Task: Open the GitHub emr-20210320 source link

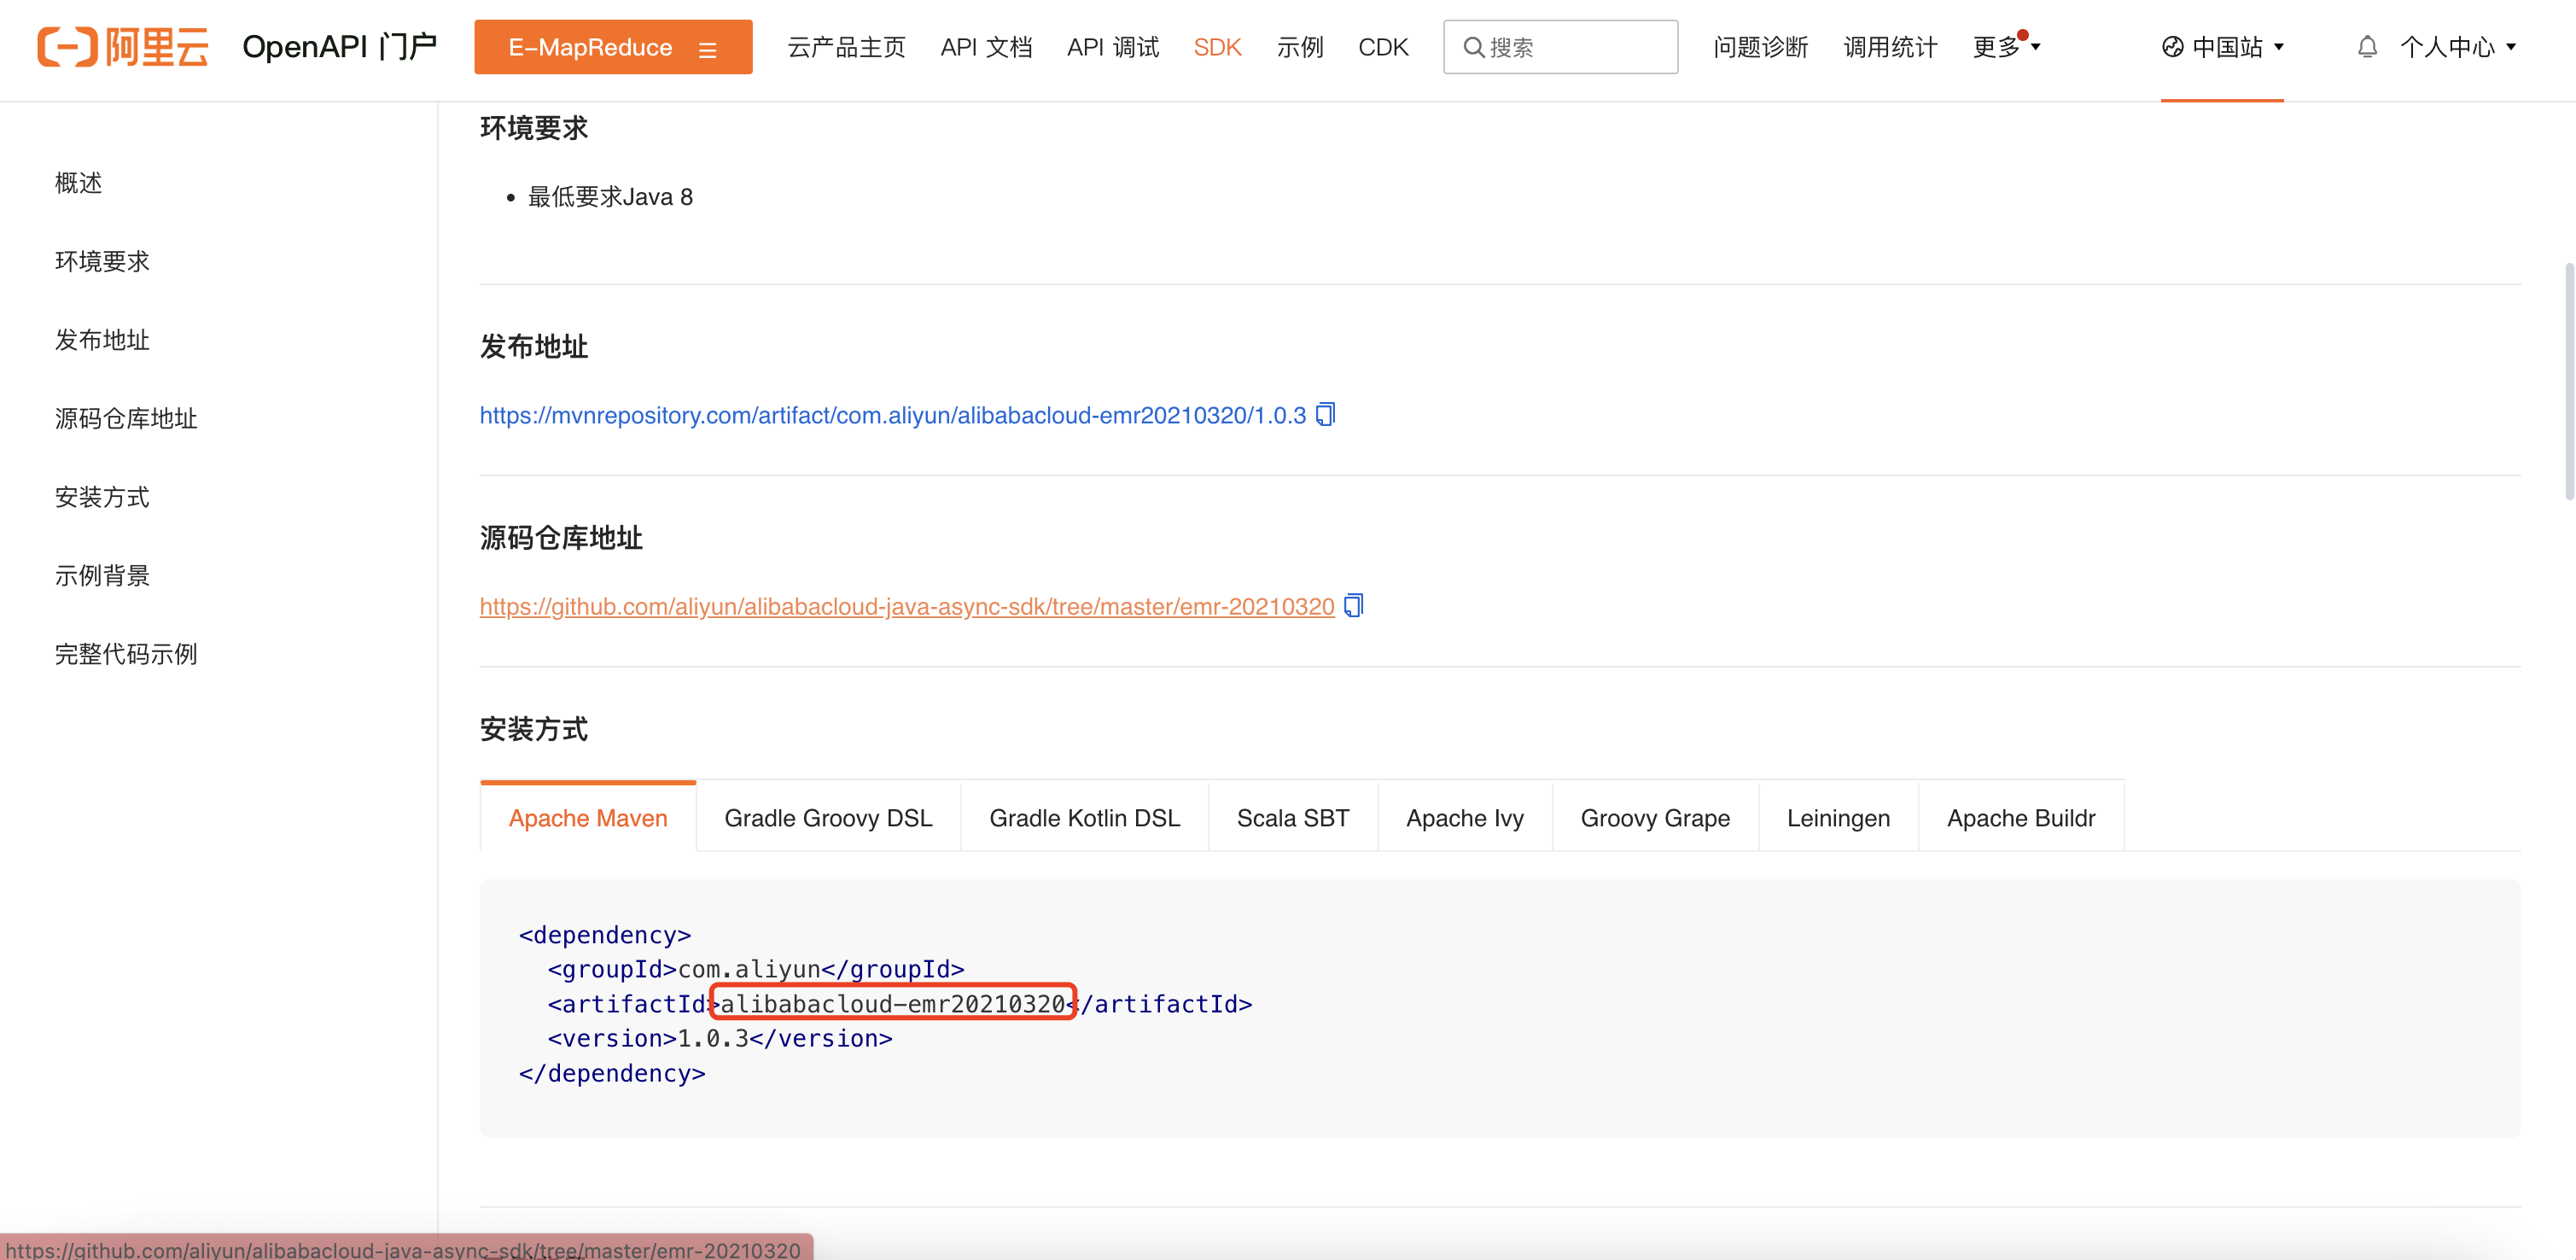Action: tap(906, 606)
